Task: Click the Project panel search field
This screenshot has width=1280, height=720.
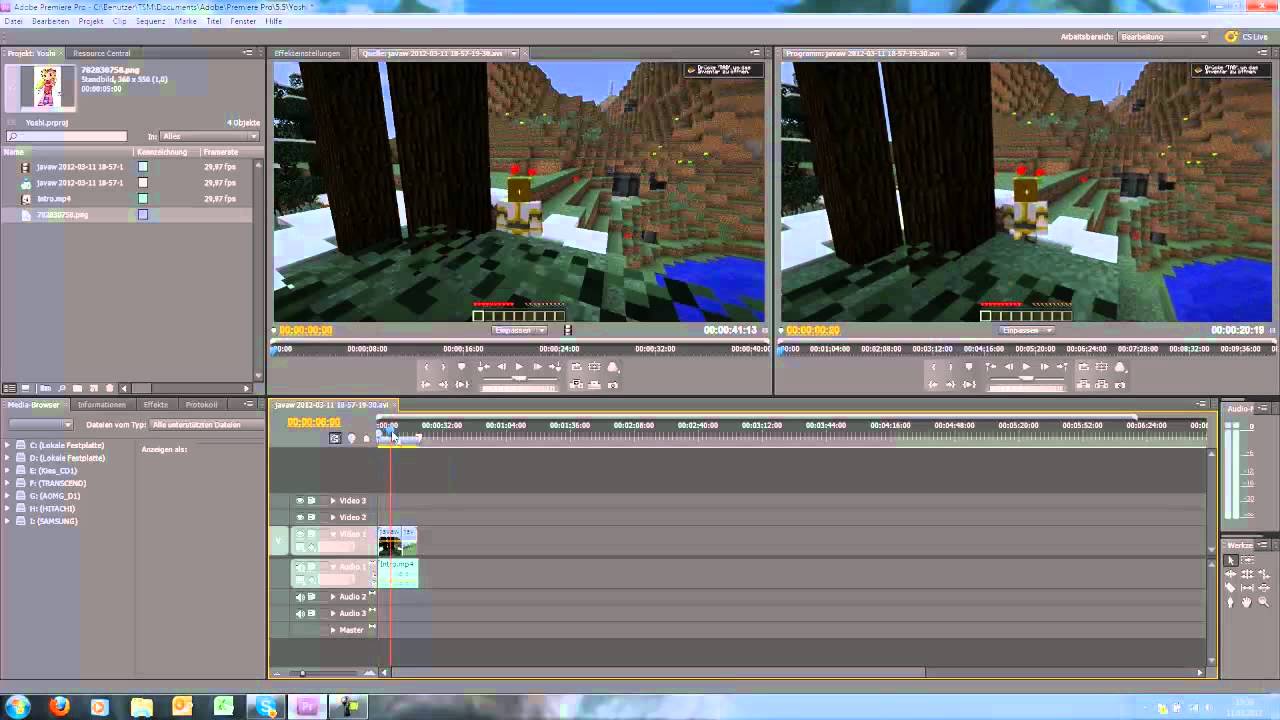Action: (67, 136)
